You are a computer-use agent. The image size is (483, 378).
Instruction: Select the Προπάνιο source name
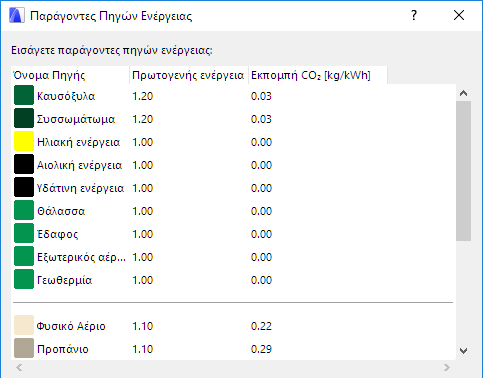[63, 349]
